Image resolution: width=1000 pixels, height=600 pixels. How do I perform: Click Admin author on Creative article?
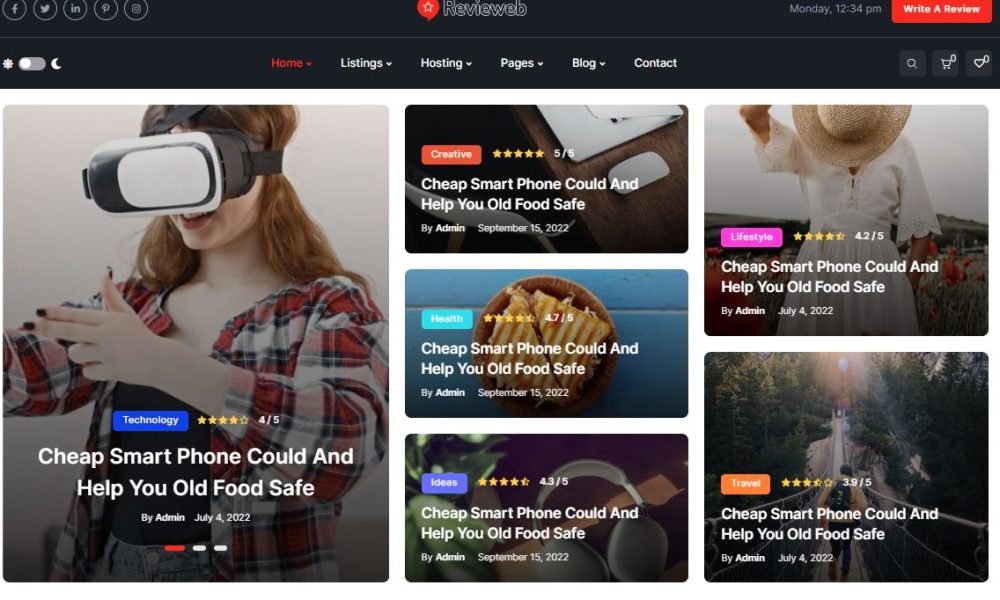pos(450,228)
